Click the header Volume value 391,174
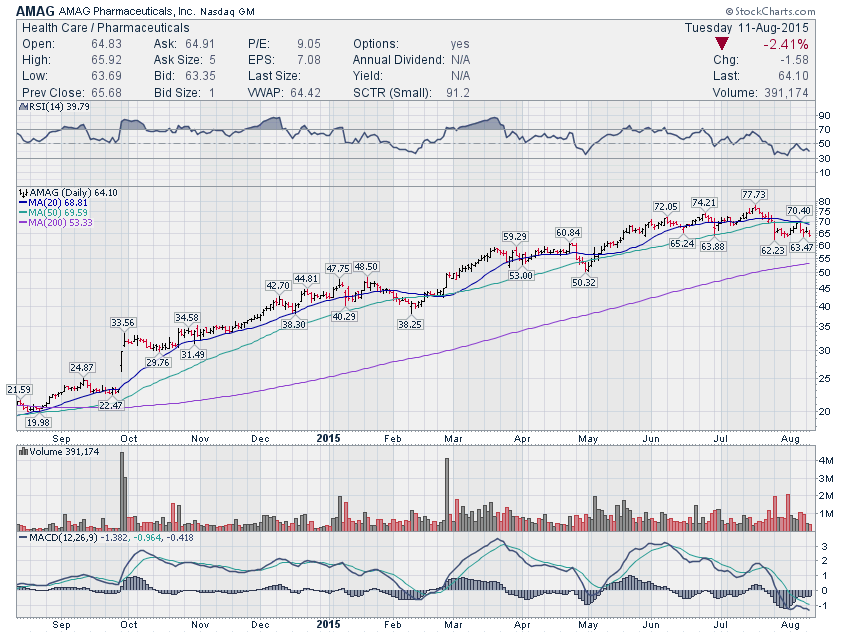Screen dimensions: 850x633 (x=786, y=93)
